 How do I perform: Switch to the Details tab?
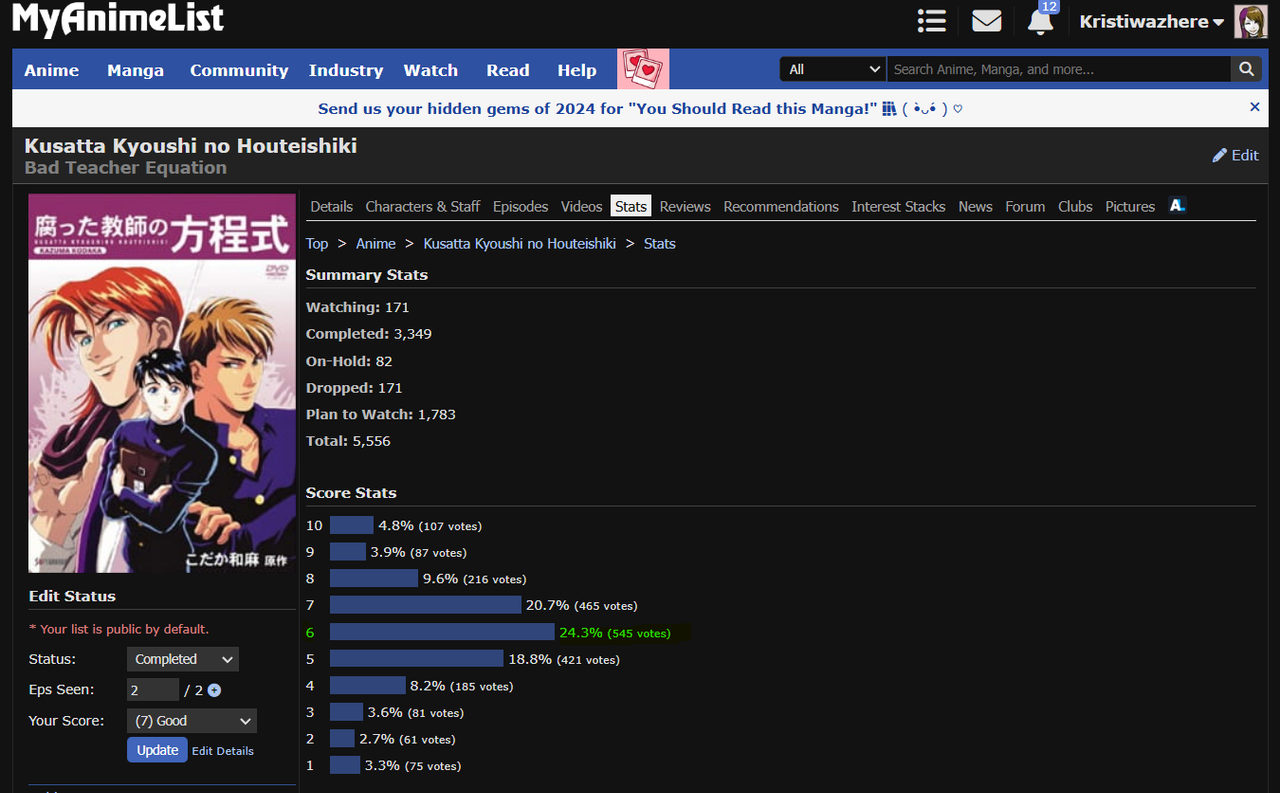(331, 206)
